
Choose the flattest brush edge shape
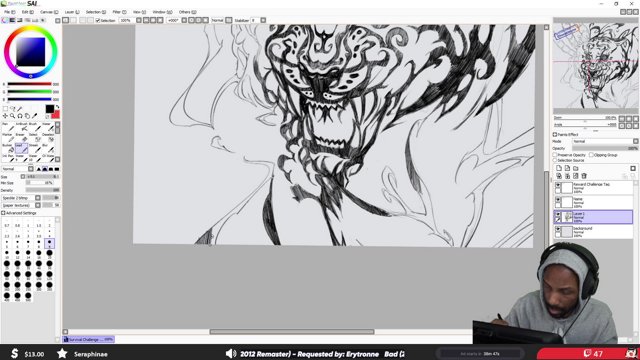[x=56, y=169]
